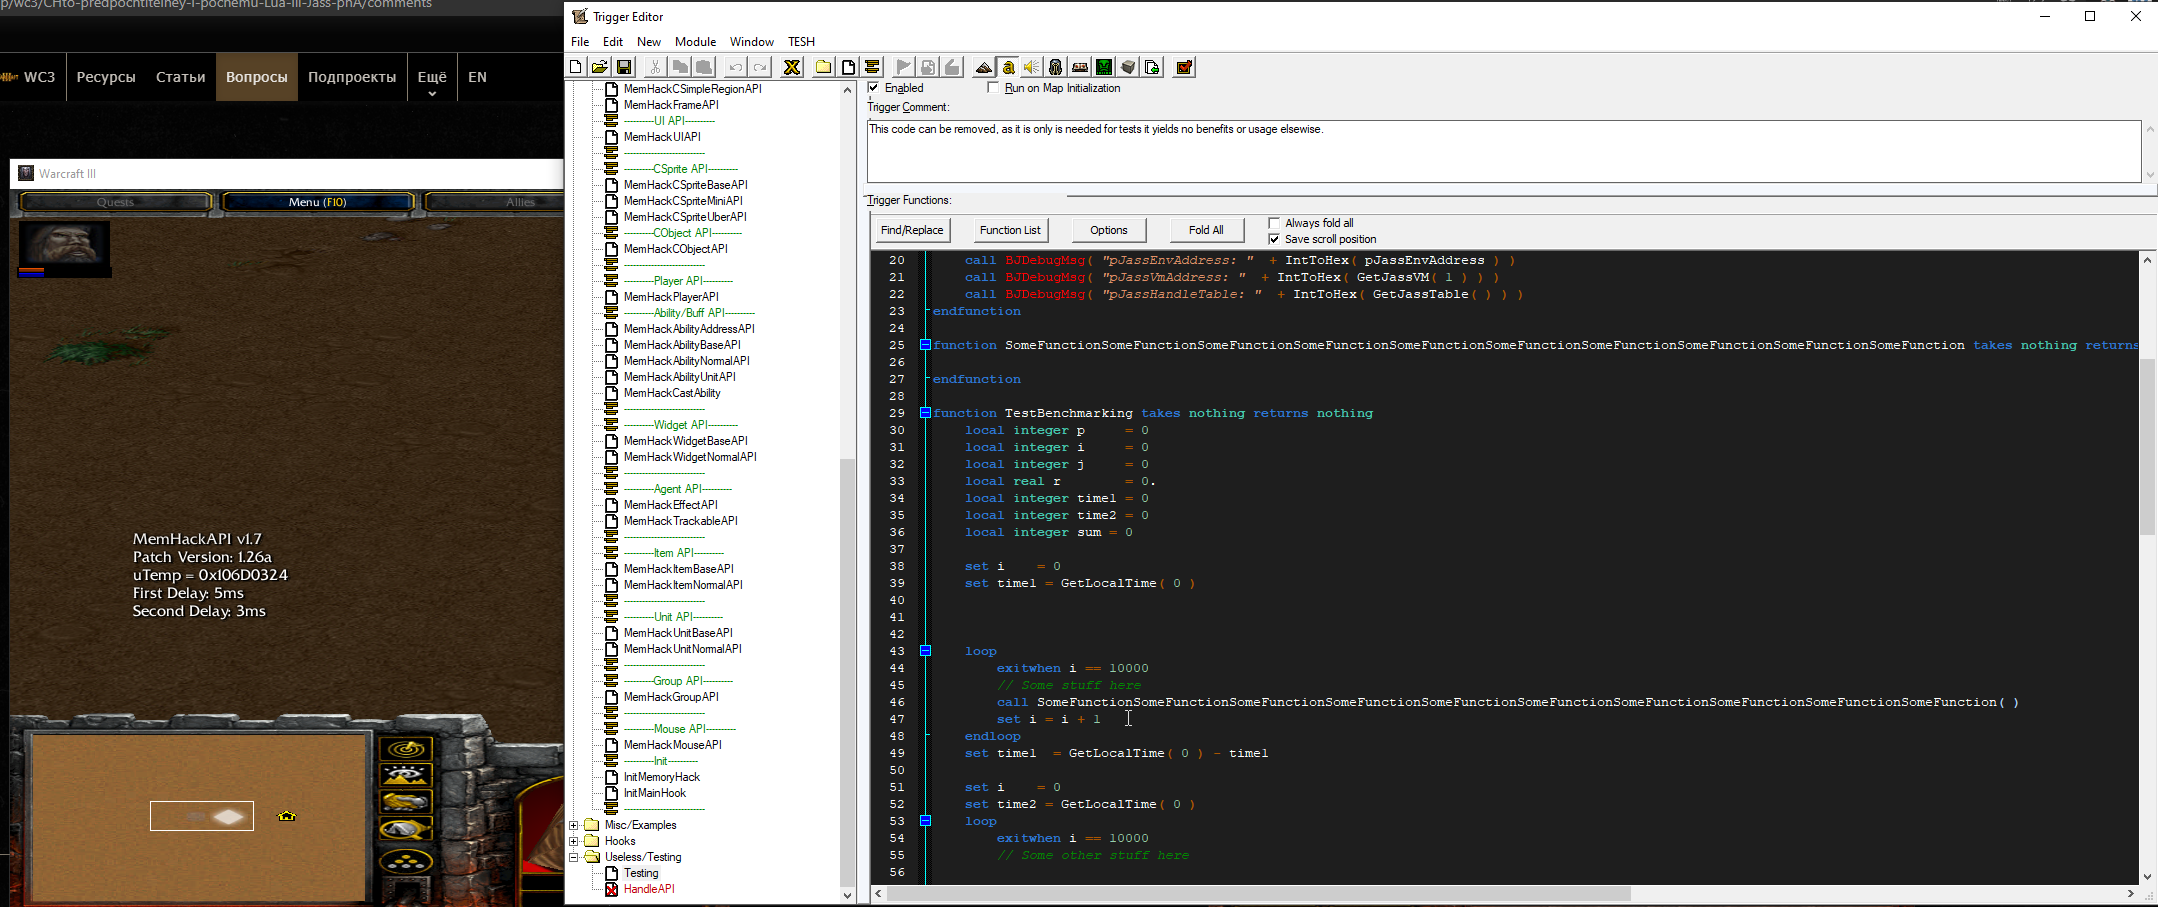The width and height of the screenshot is (2158, 907).
Task: Open the Module menu
Action: (x=695, y=42)
